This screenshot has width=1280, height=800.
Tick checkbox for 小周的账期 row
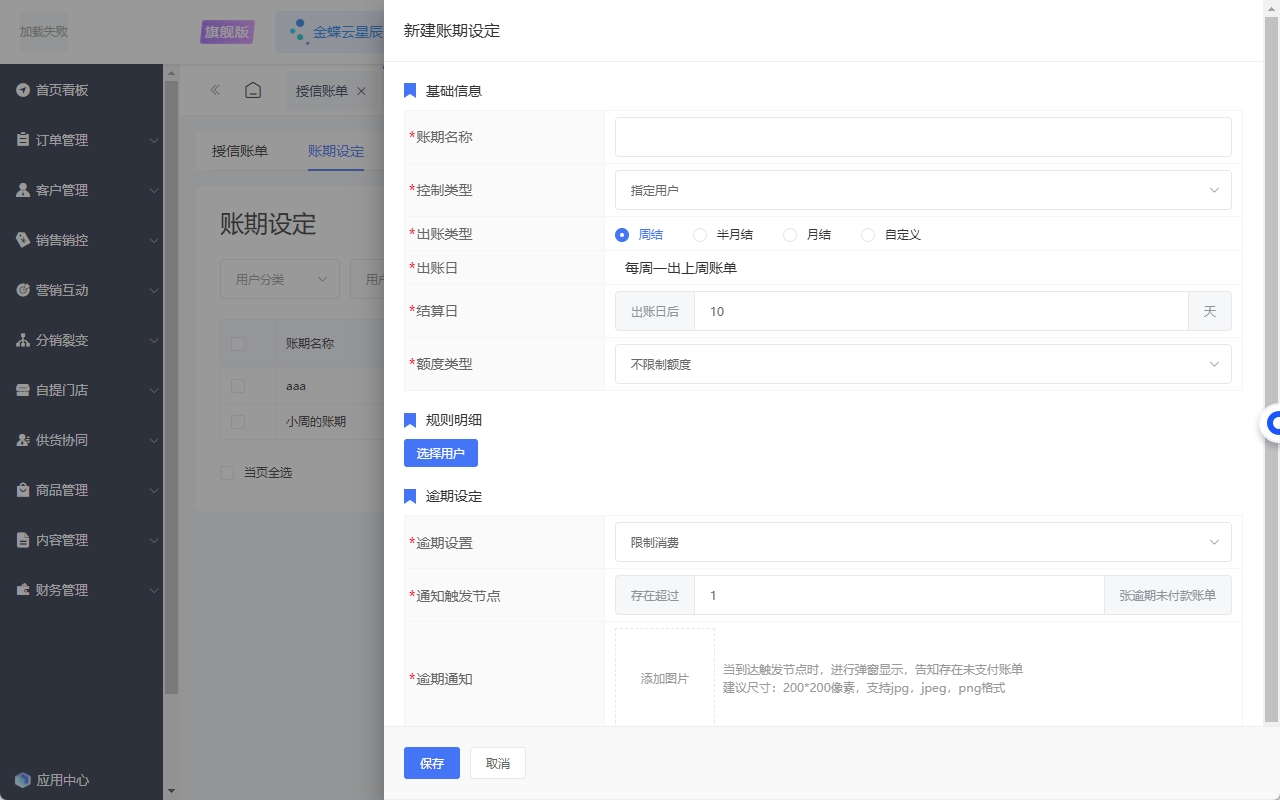(x=238, y=422)
